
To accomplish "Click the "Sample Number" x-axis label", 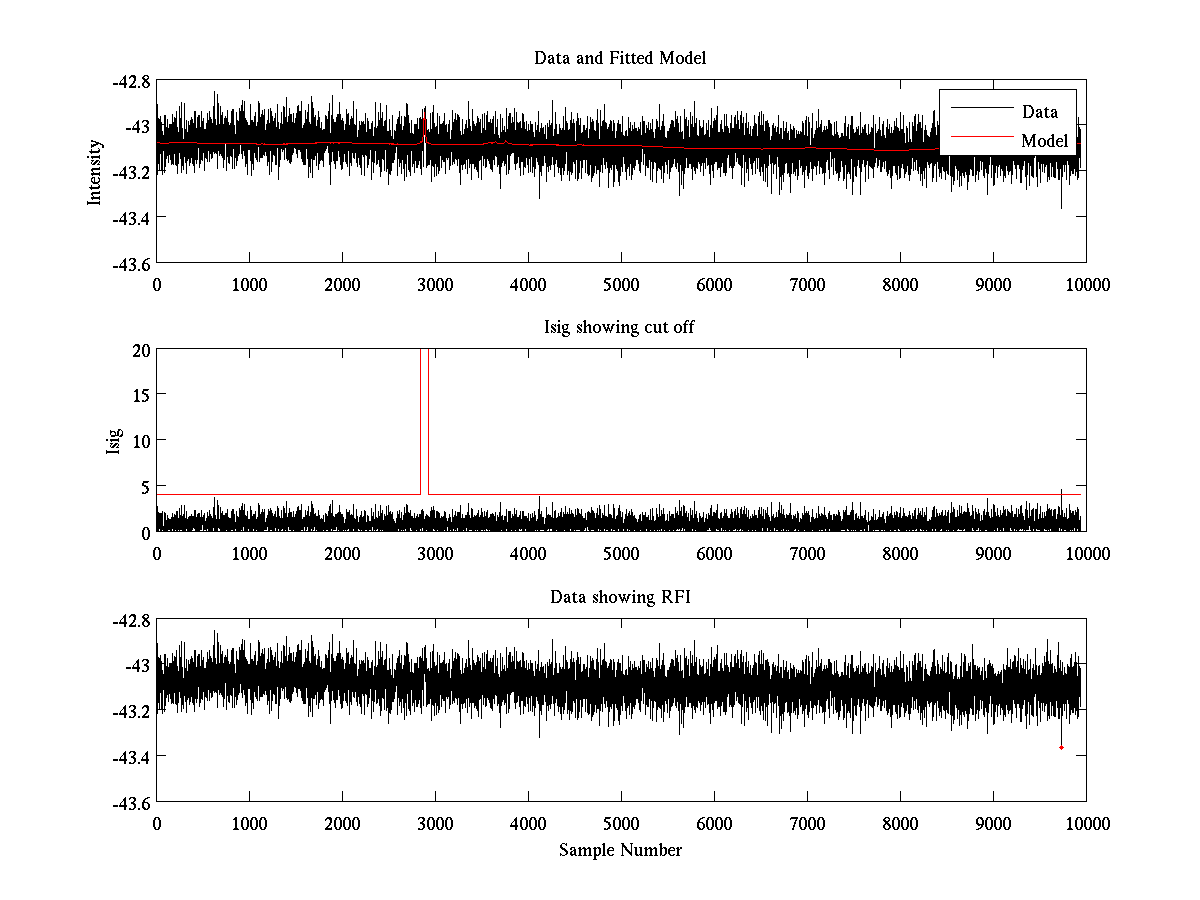I will (620, 850).
